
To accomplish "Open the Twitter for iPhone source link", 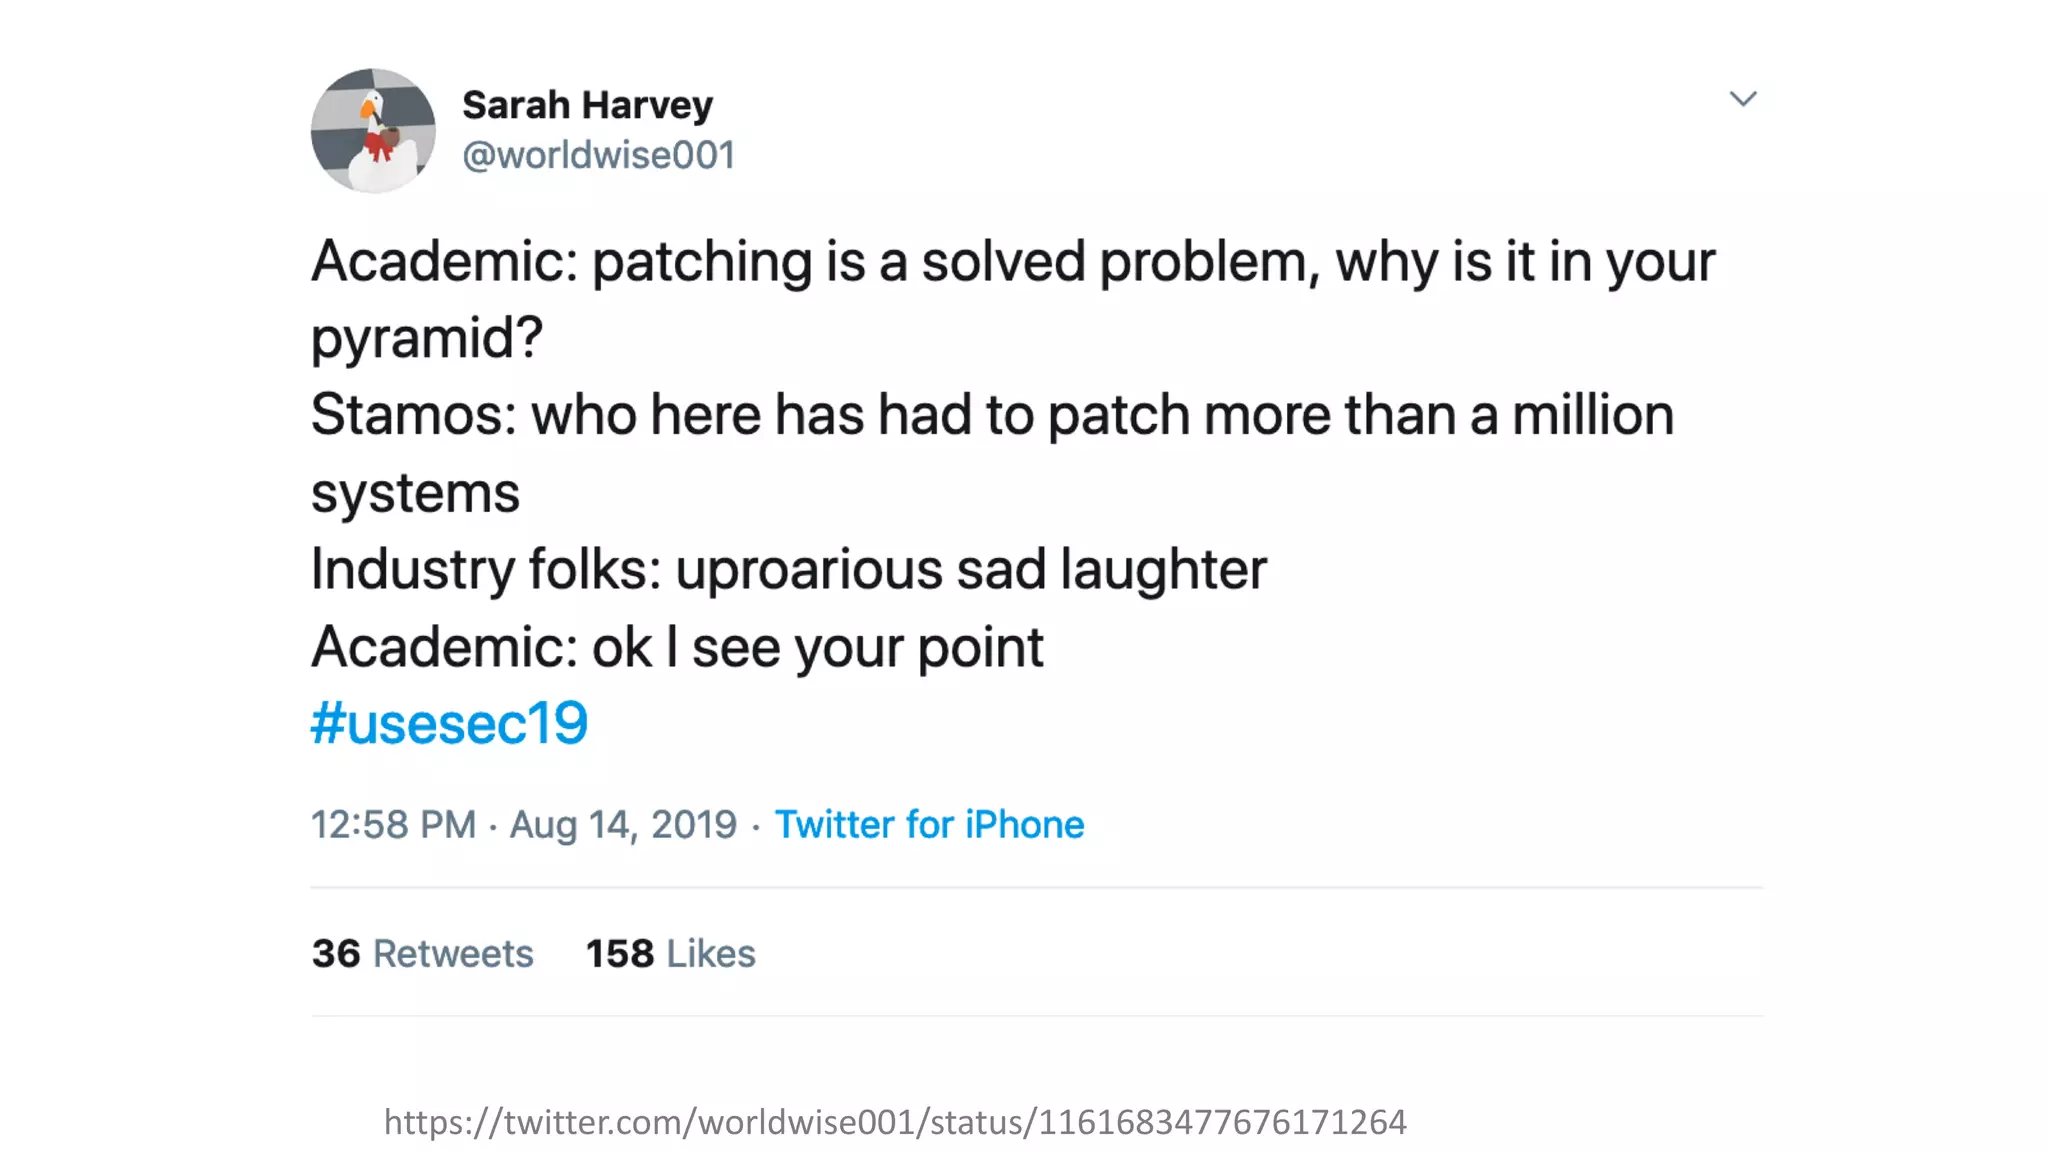I will point(929,825).
